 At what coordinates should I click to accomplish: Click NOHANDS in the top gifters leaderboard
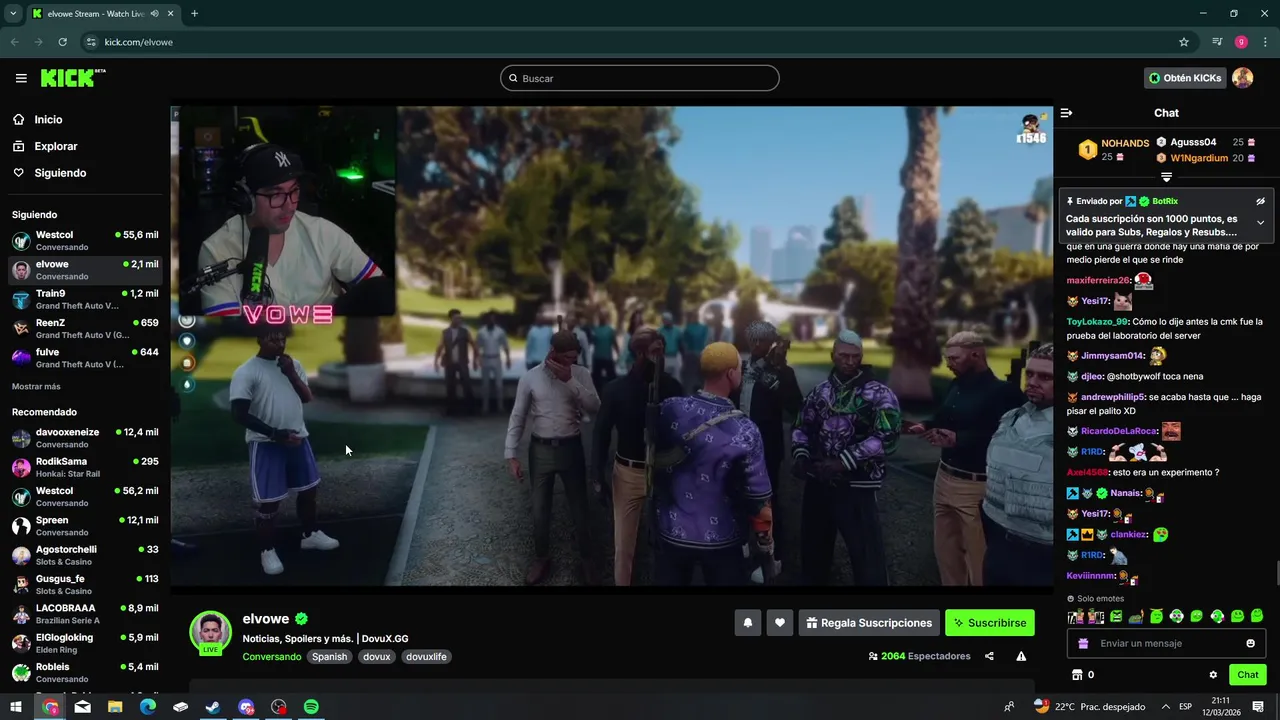(1125, 143)
